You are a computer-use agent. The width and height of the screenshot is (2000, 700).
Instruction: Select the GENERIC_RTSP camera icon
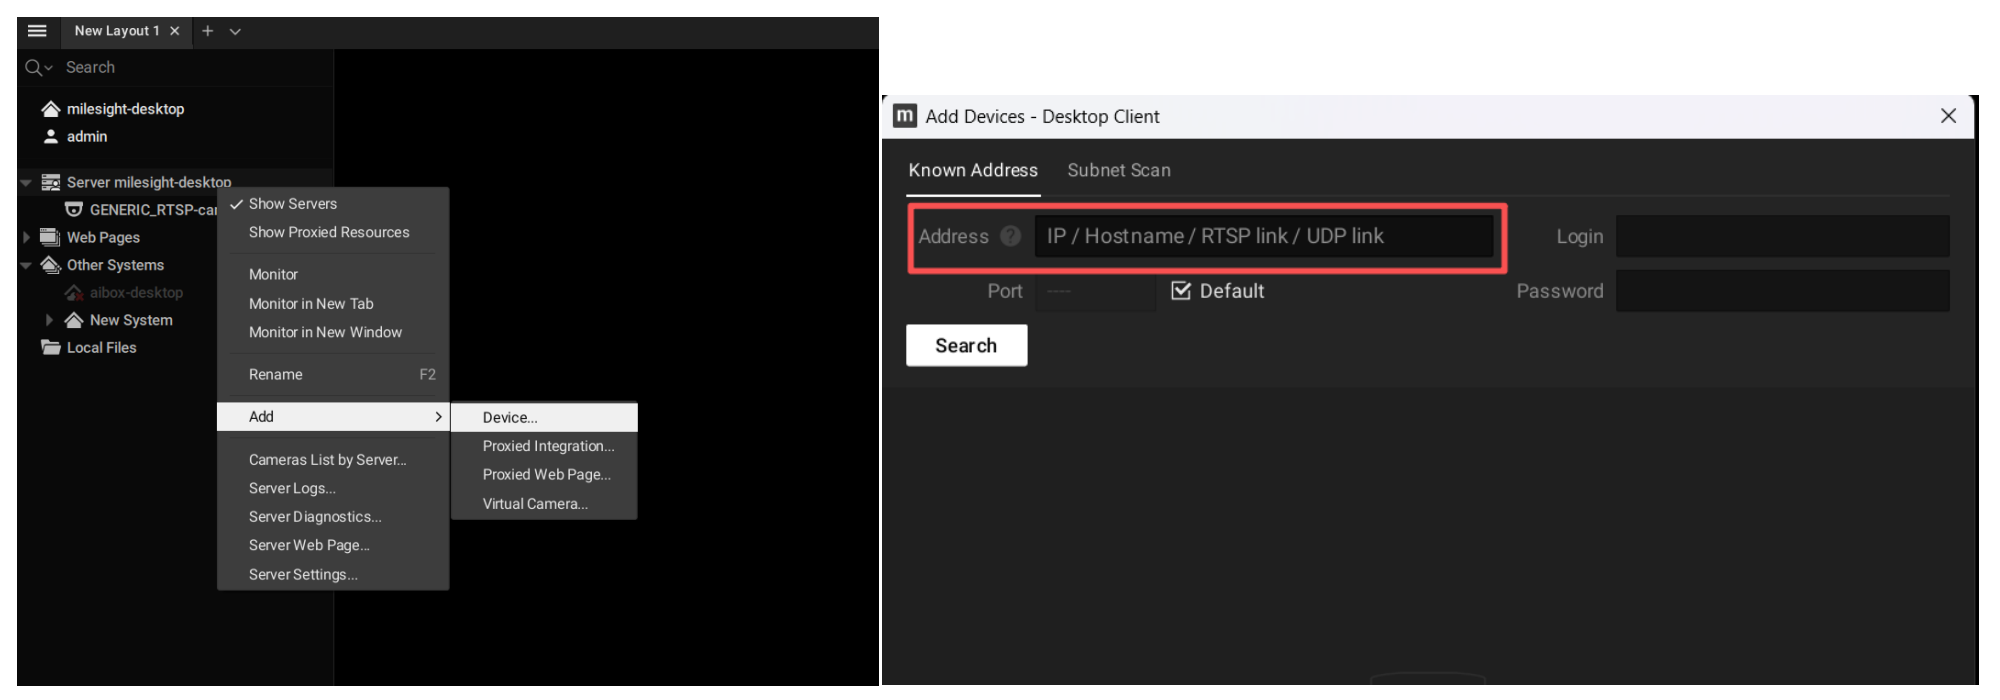tap(74, 210)
